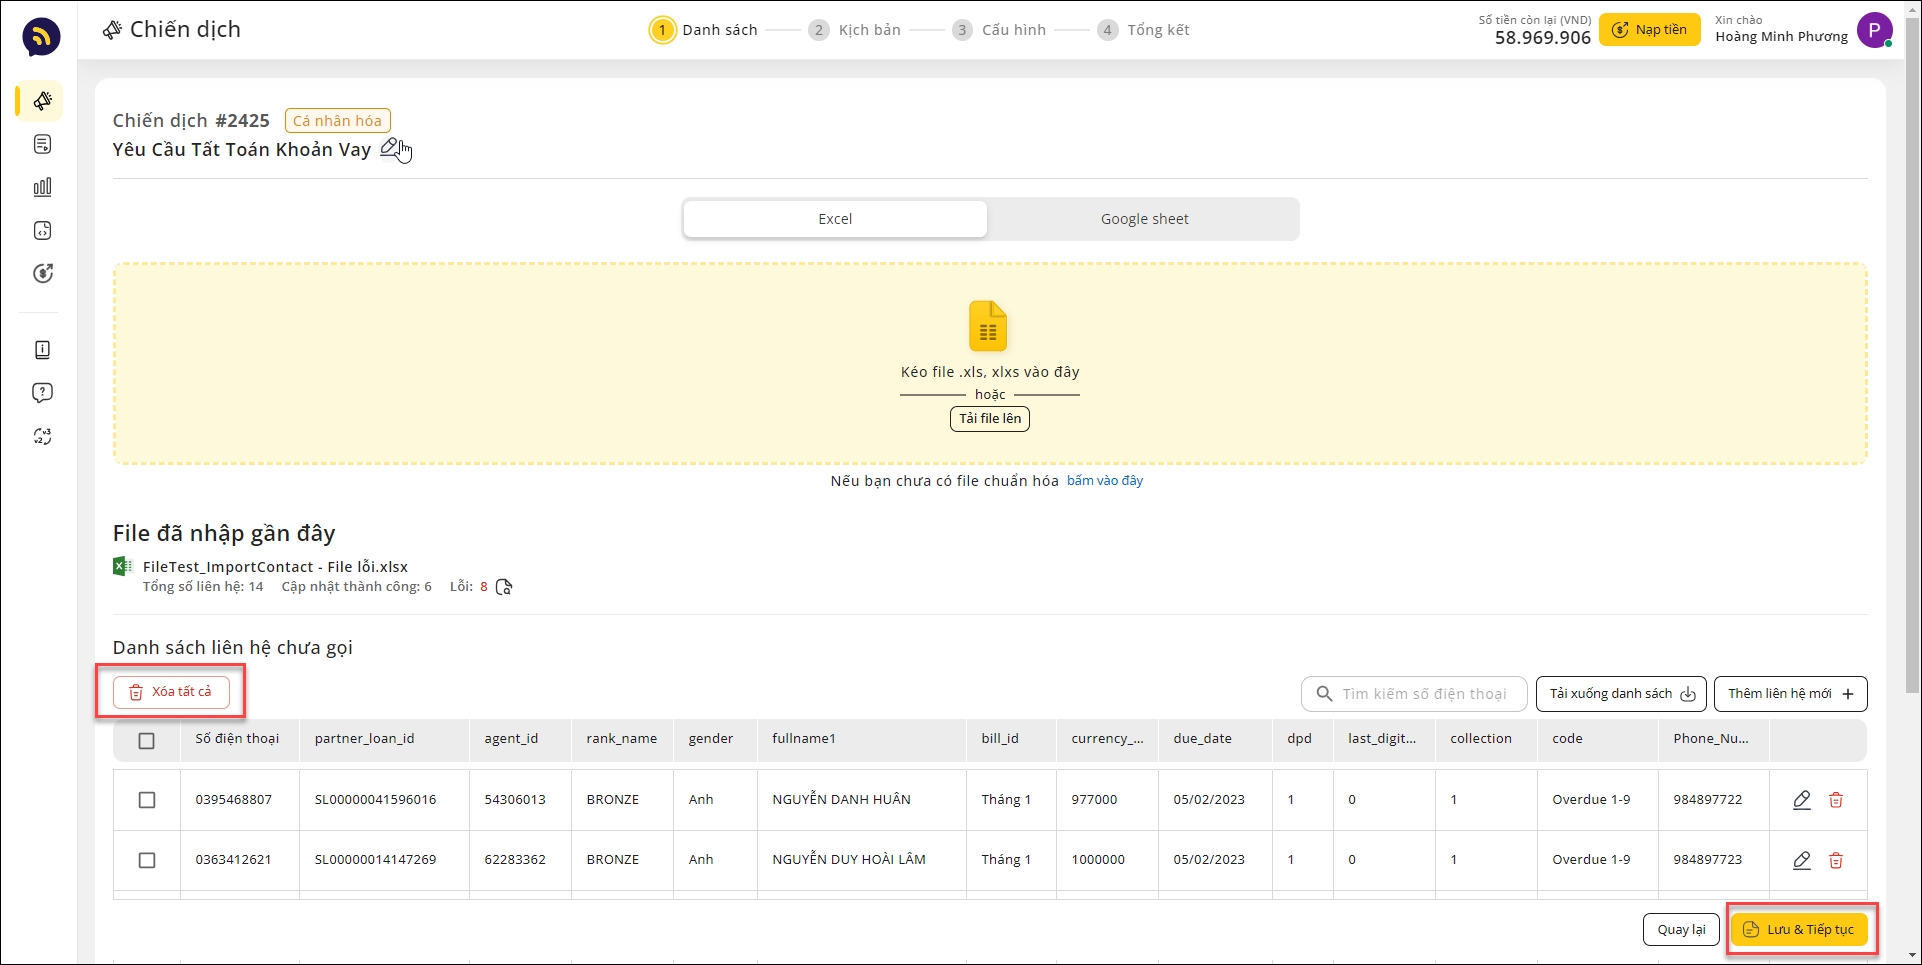Edit contact row for NGUYỄN DANH HUÂN

pos(1801,800)
